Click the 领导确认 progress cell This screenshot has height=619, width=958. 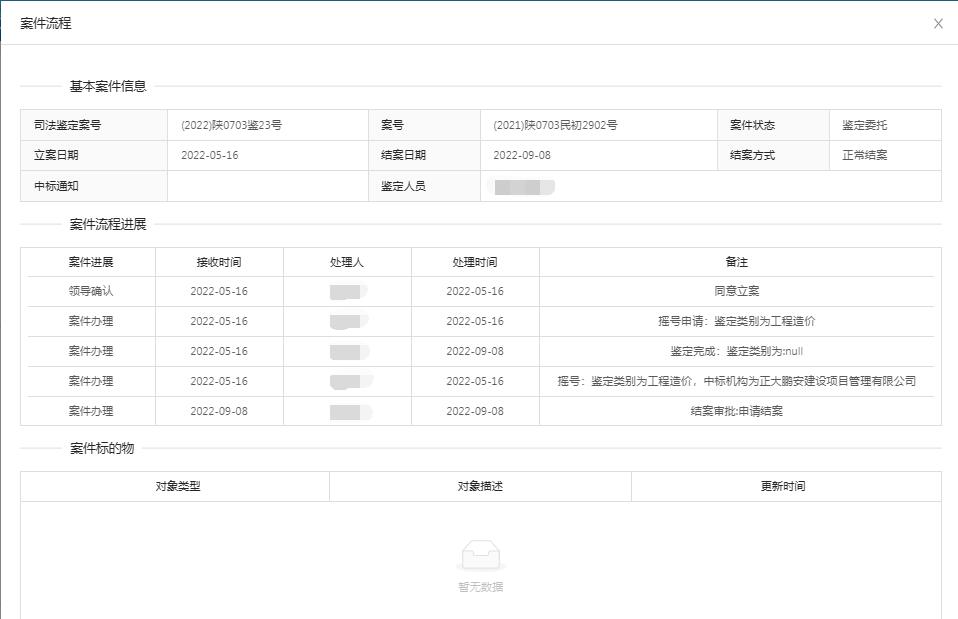(90, 291)
